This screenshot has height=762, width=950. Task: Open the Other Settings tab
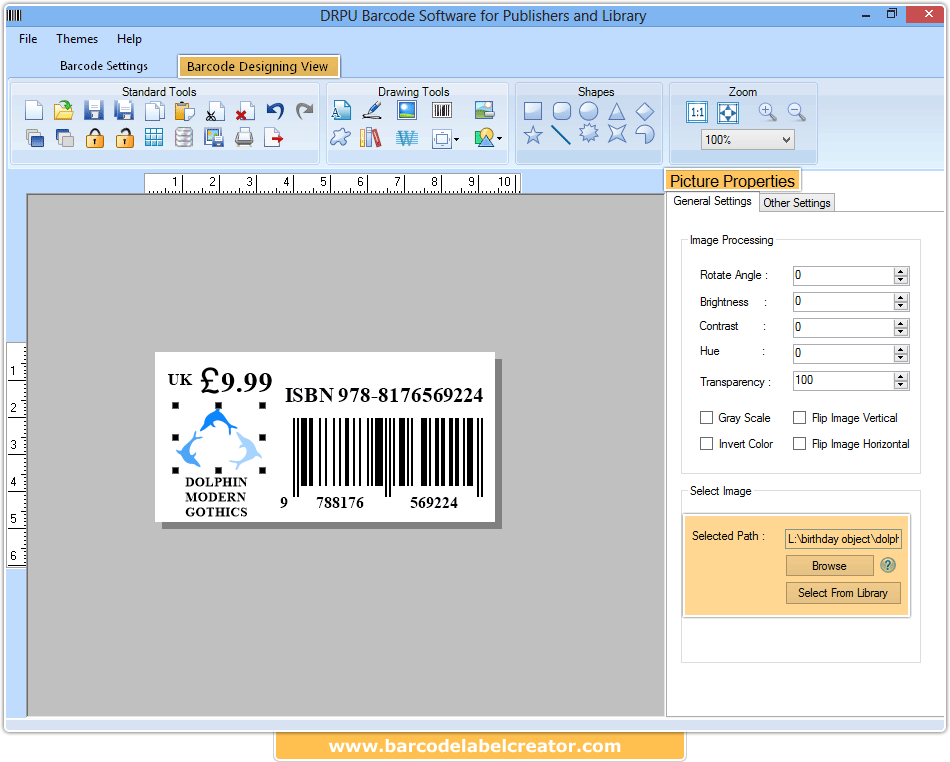pos(797,203)
